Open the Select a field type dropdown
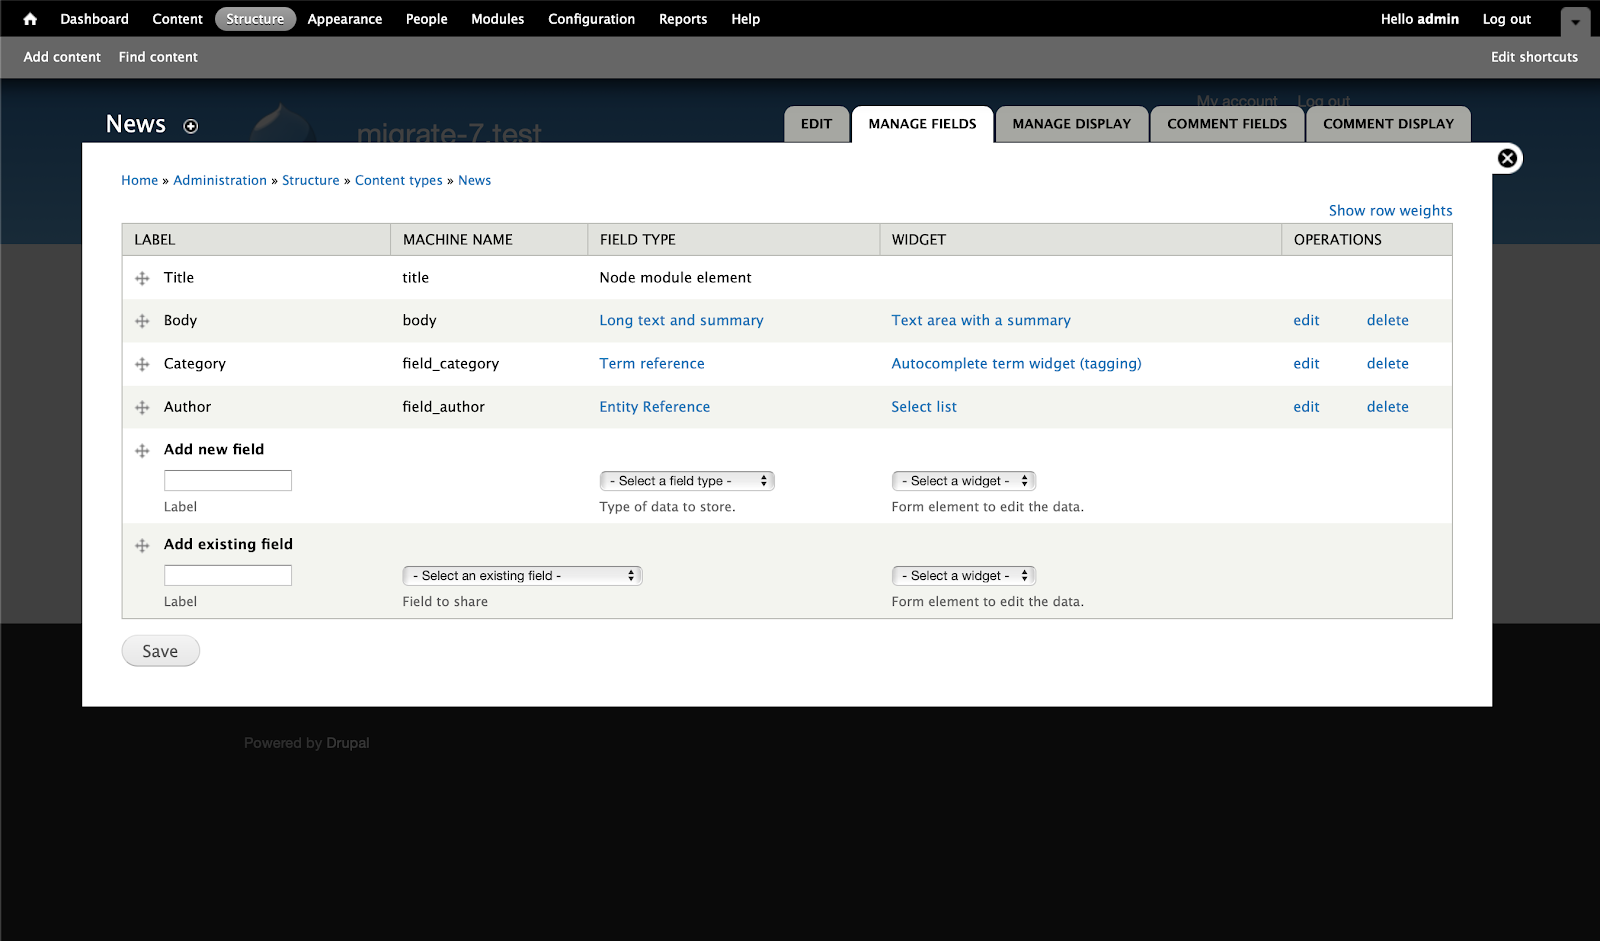The image size is (1600, 941). pyautogui.click(x=686, y=480)
